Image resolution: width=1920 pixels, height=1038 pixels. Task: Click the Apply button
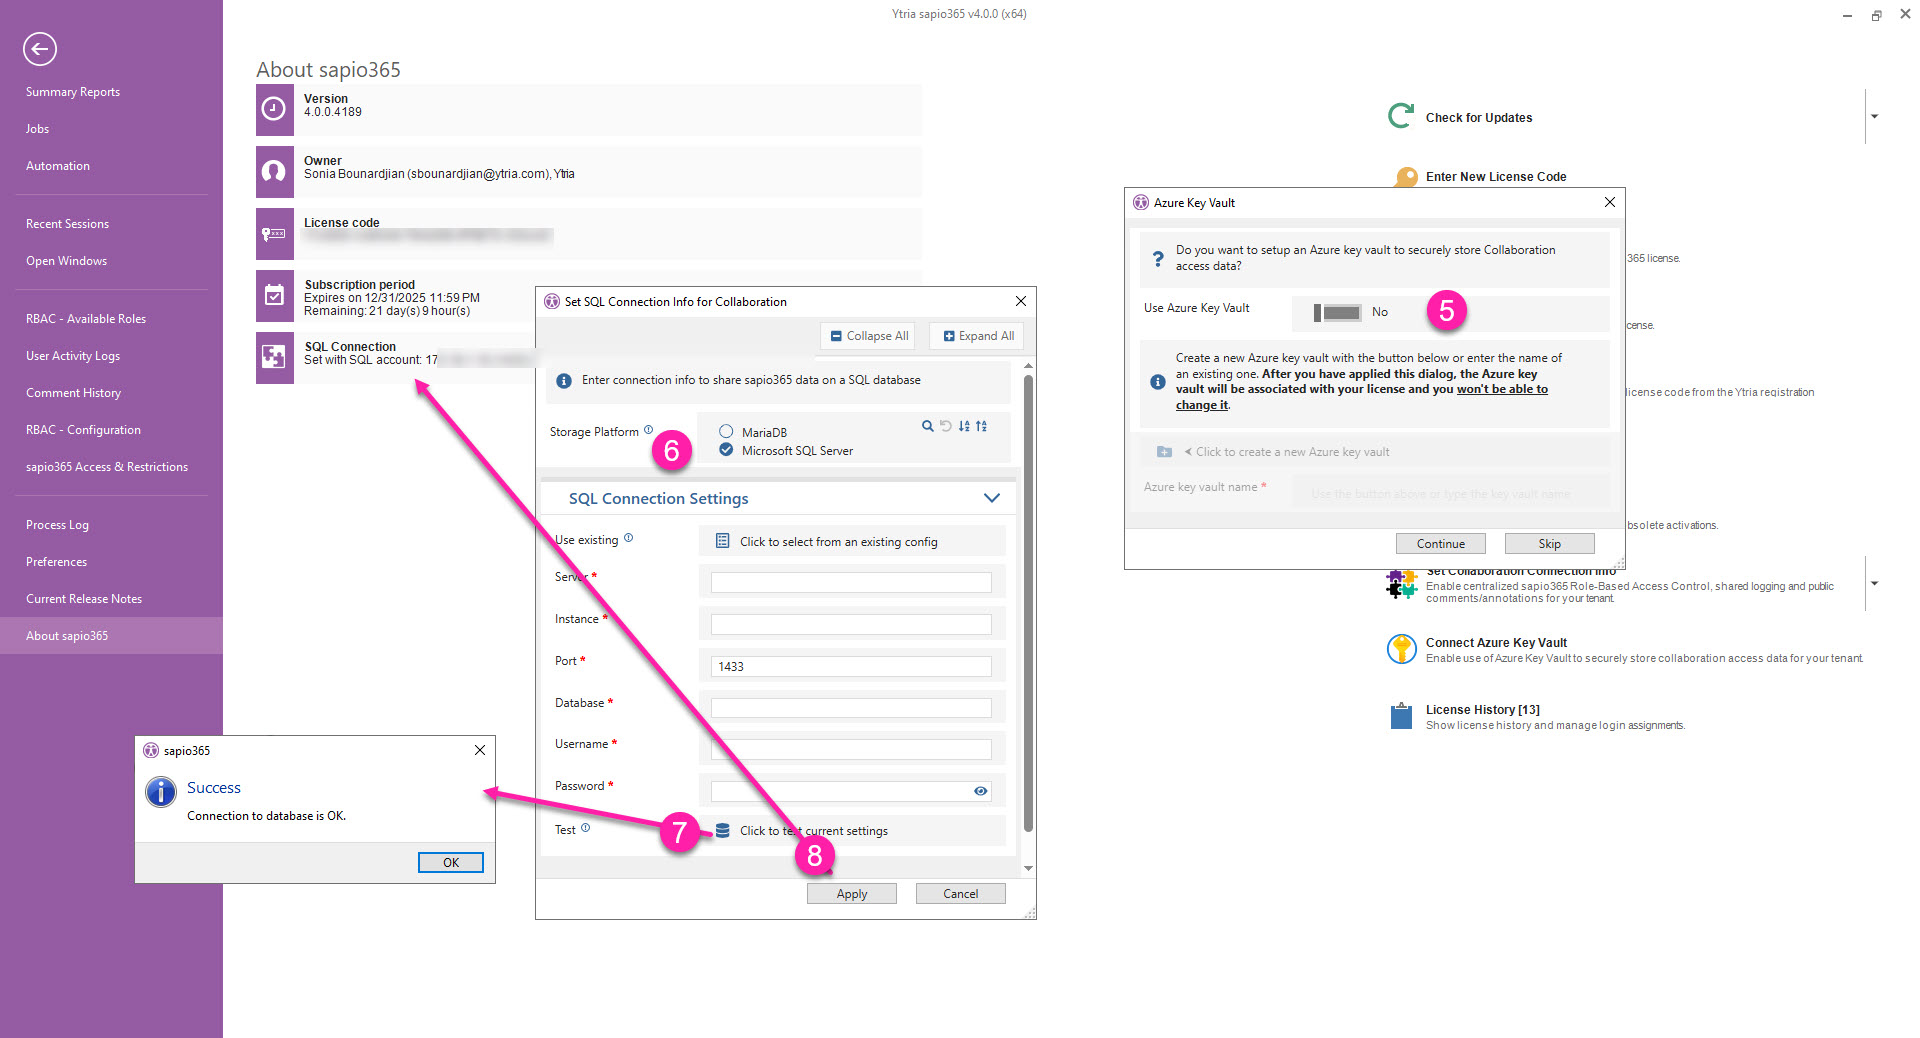[851, 894]
